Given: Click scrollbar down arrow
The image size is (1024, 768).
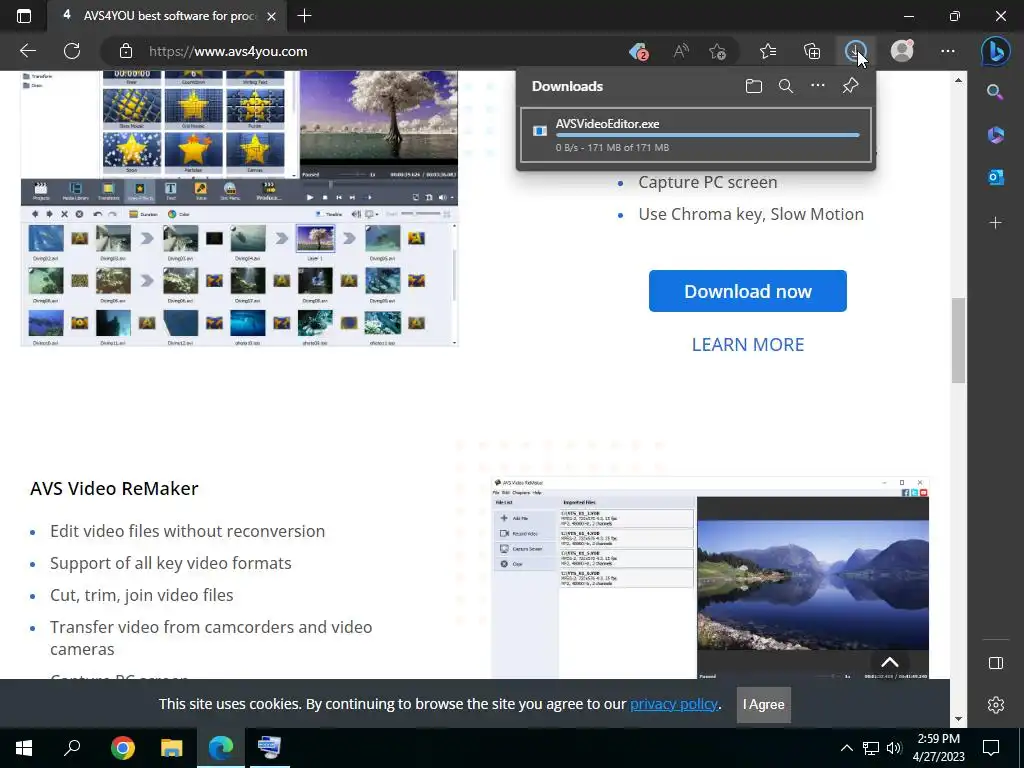Looking at the screenshot, I should pos(958,719).
